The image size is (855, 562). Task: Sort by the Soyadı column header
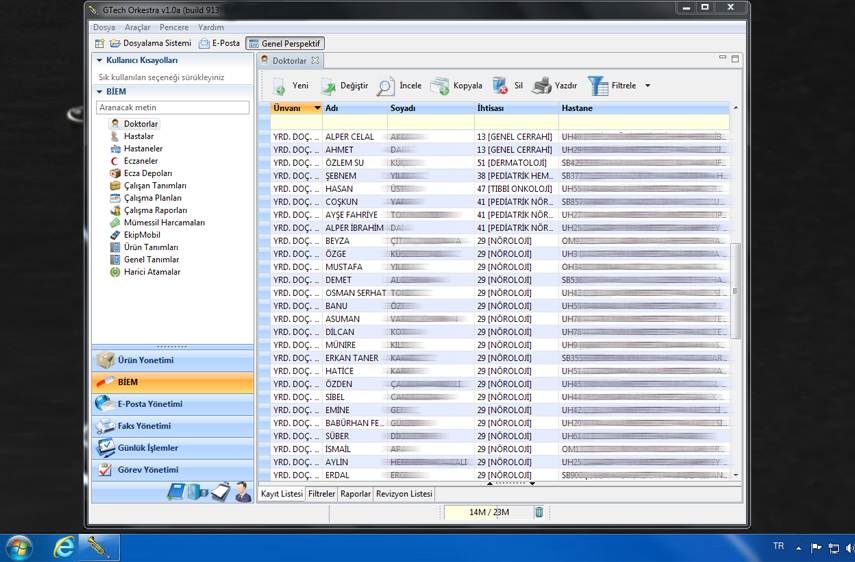[x=431, y=108]
